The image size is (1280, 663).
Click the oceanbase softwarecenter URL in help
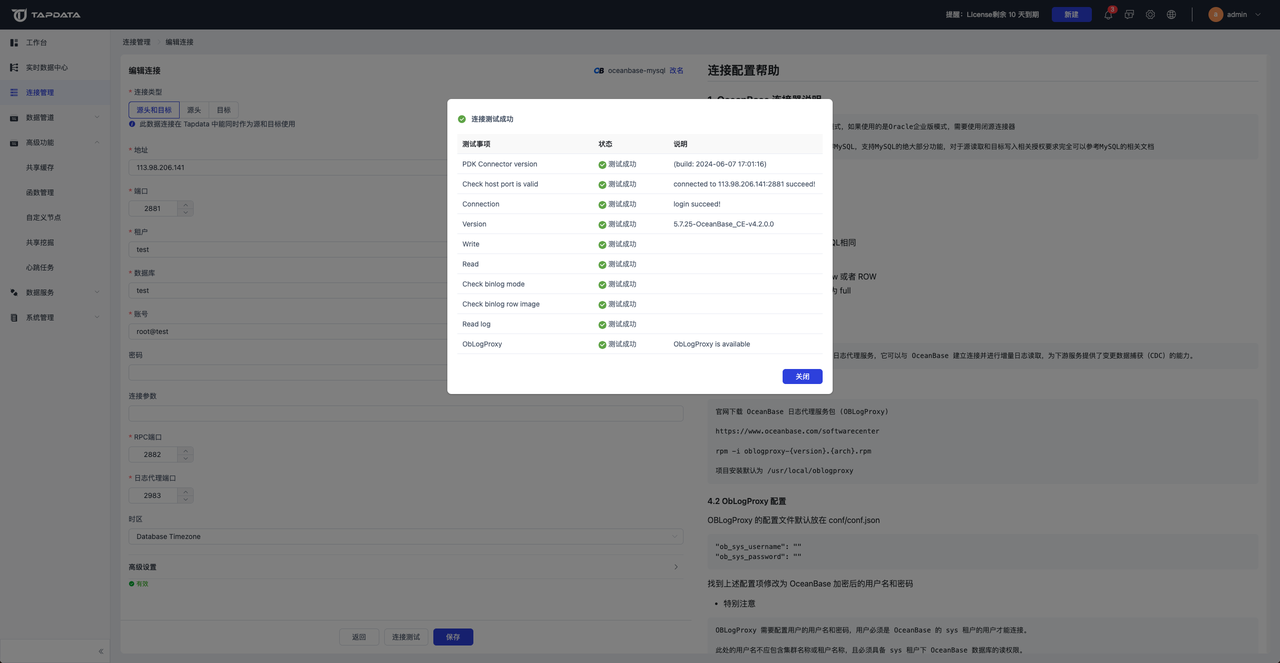(797, 431)
